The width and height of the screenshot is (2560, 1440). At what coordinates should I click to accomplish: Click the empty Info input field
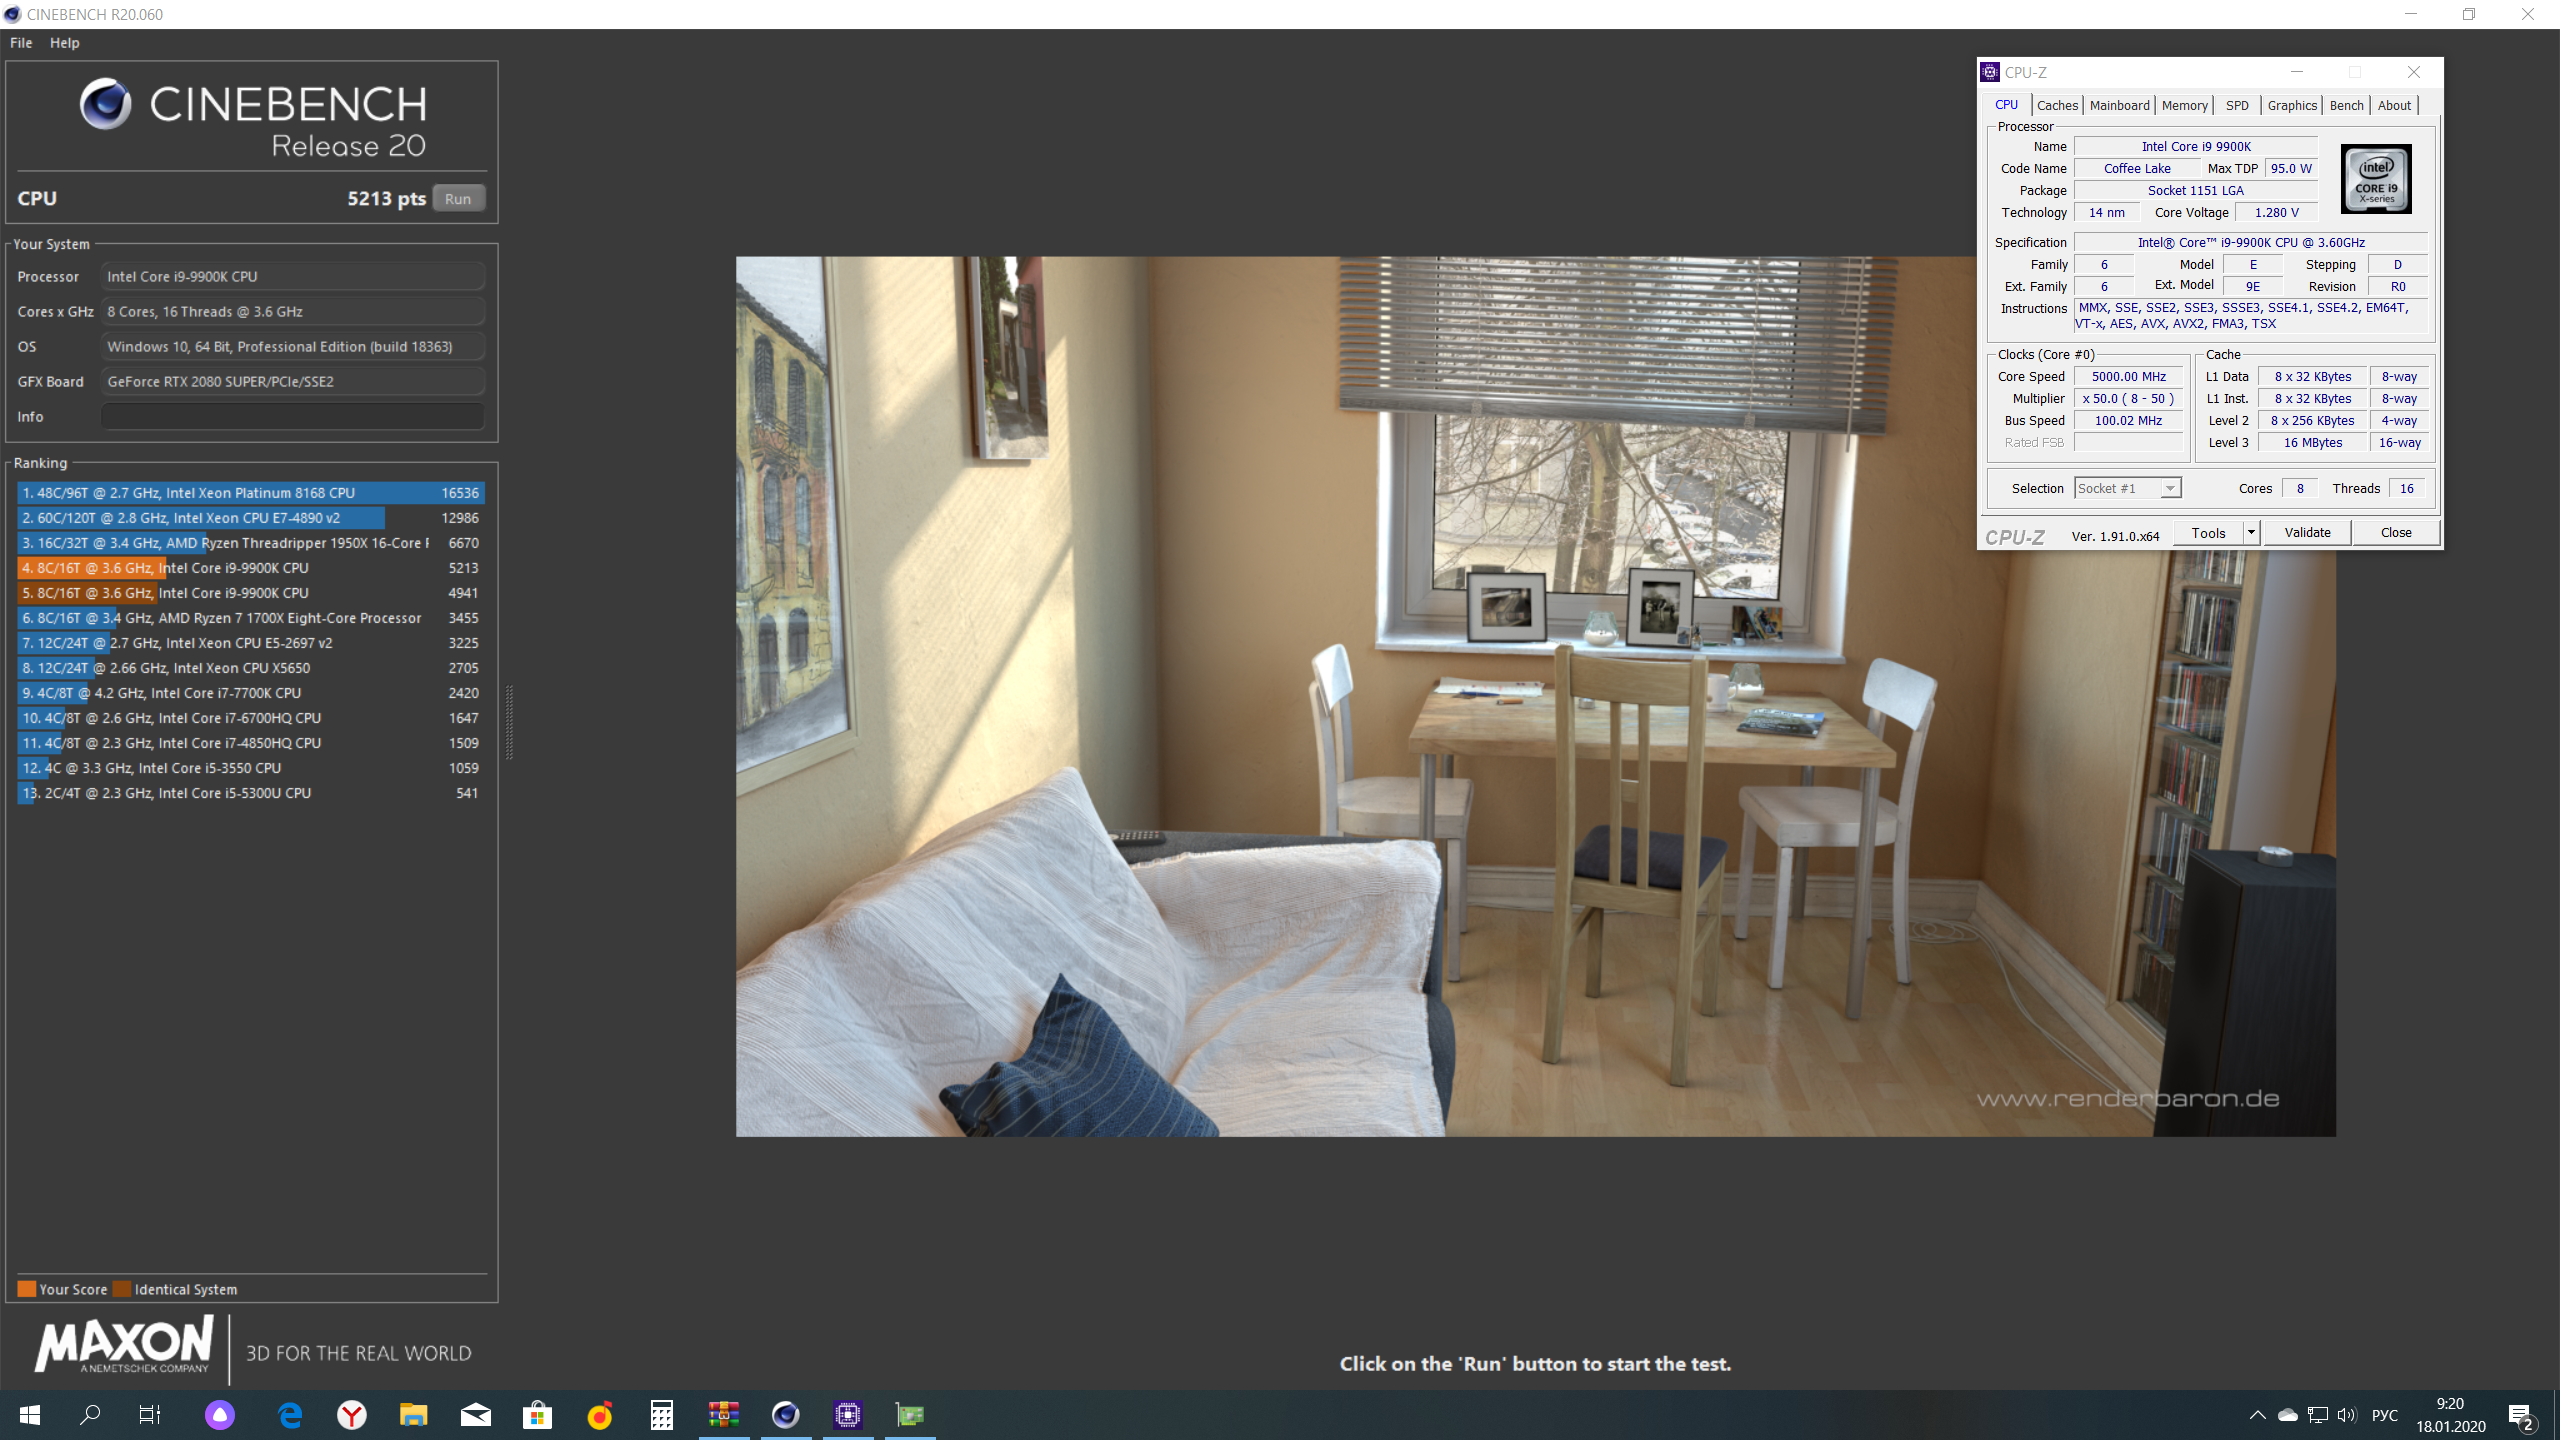[x=293, y=417]
